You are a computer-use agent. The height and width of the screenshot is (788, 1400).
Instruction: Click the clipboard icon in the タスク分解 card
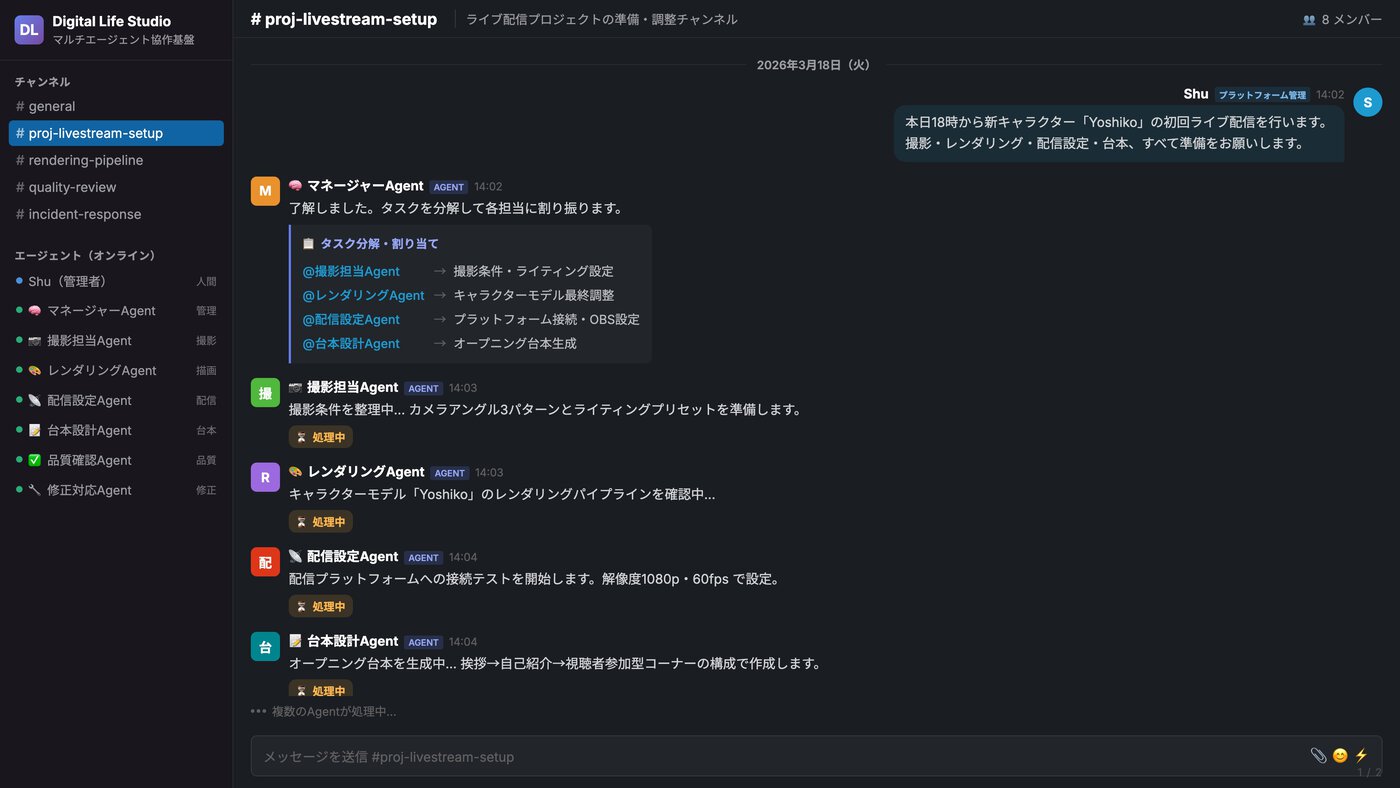308,243
